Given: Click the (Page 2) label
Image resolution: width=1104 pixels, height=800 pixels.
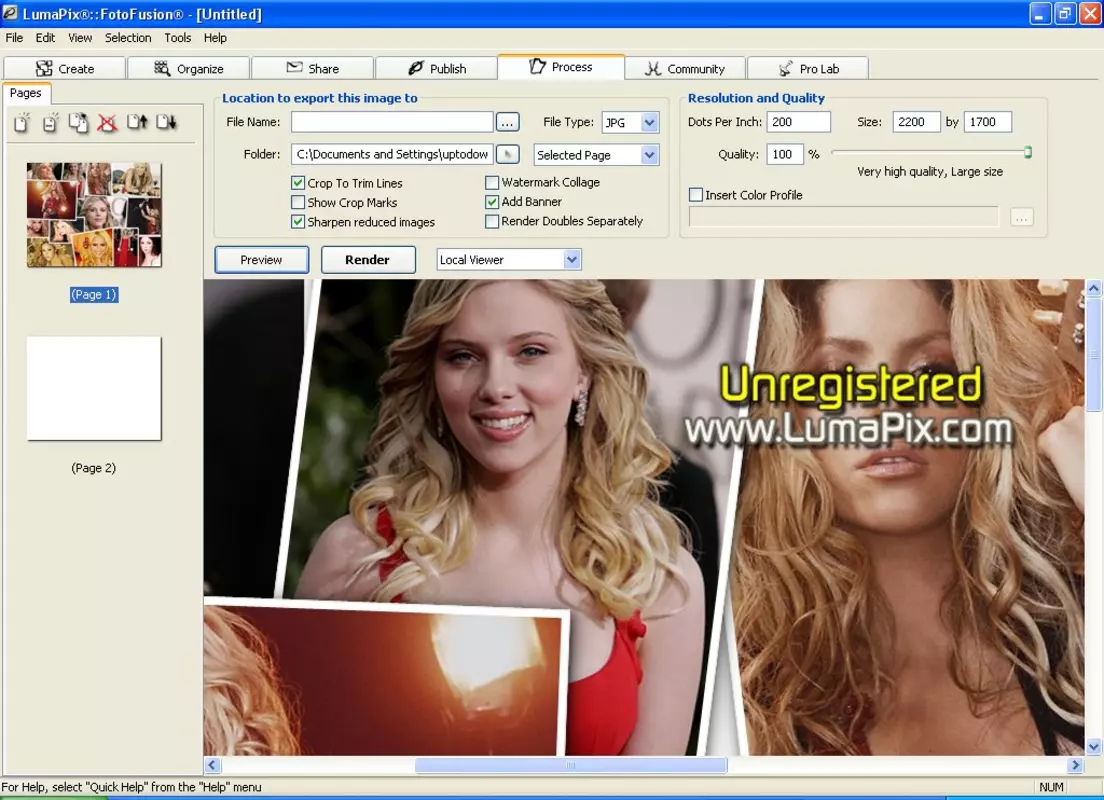Looking at the screenshot, I should 94,468.
